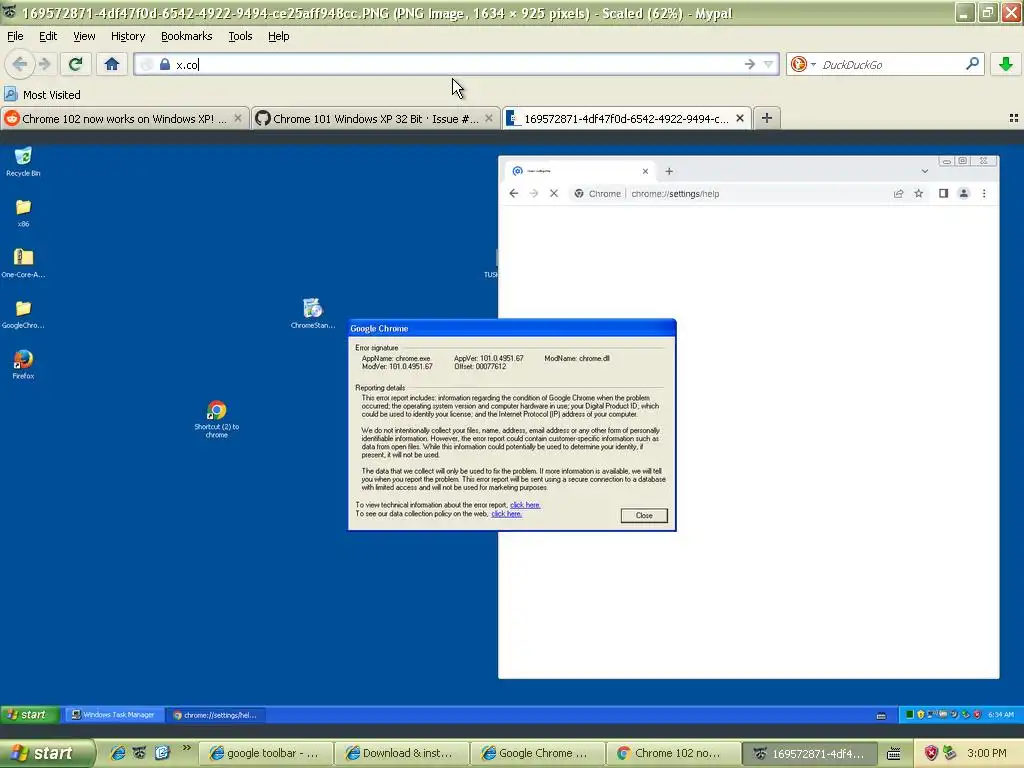The image size is (1024, 768).
Task: Click 'click here' data collection policy link
Action: point(506,514)
